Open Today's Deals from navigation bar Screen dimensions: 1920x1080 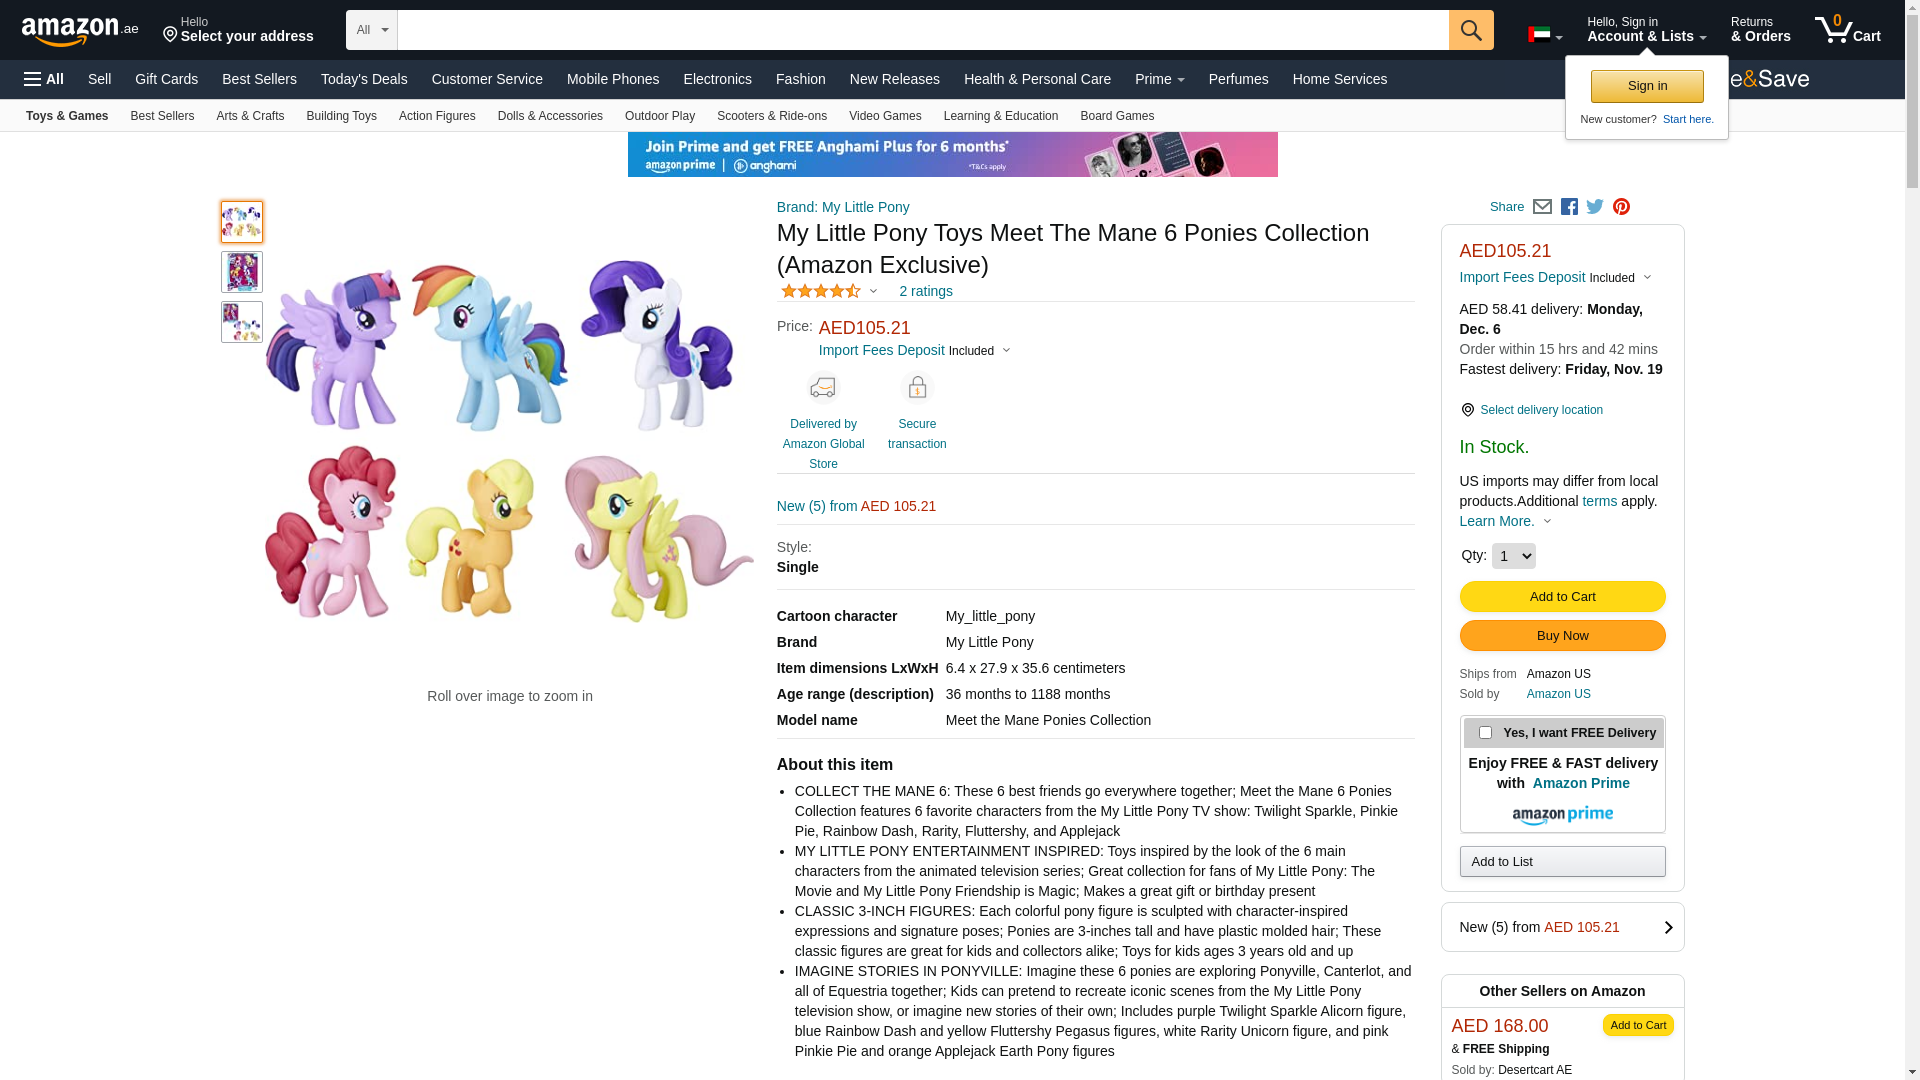click(364, 79)
